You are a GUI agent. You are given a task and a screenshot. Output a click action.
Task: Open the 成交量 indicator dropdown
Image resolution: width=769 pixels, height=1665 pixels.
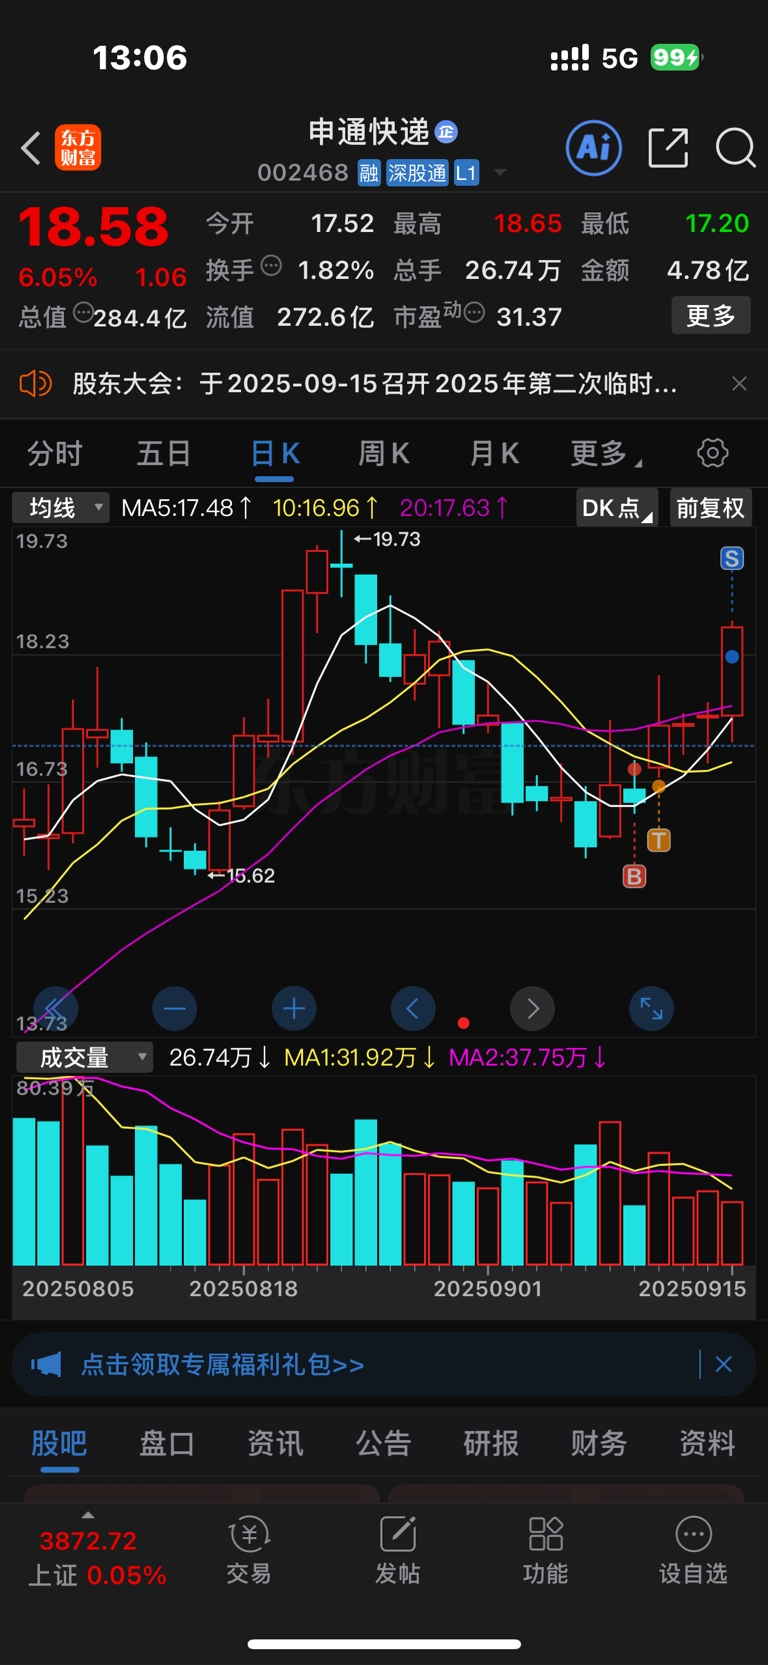84,1057
